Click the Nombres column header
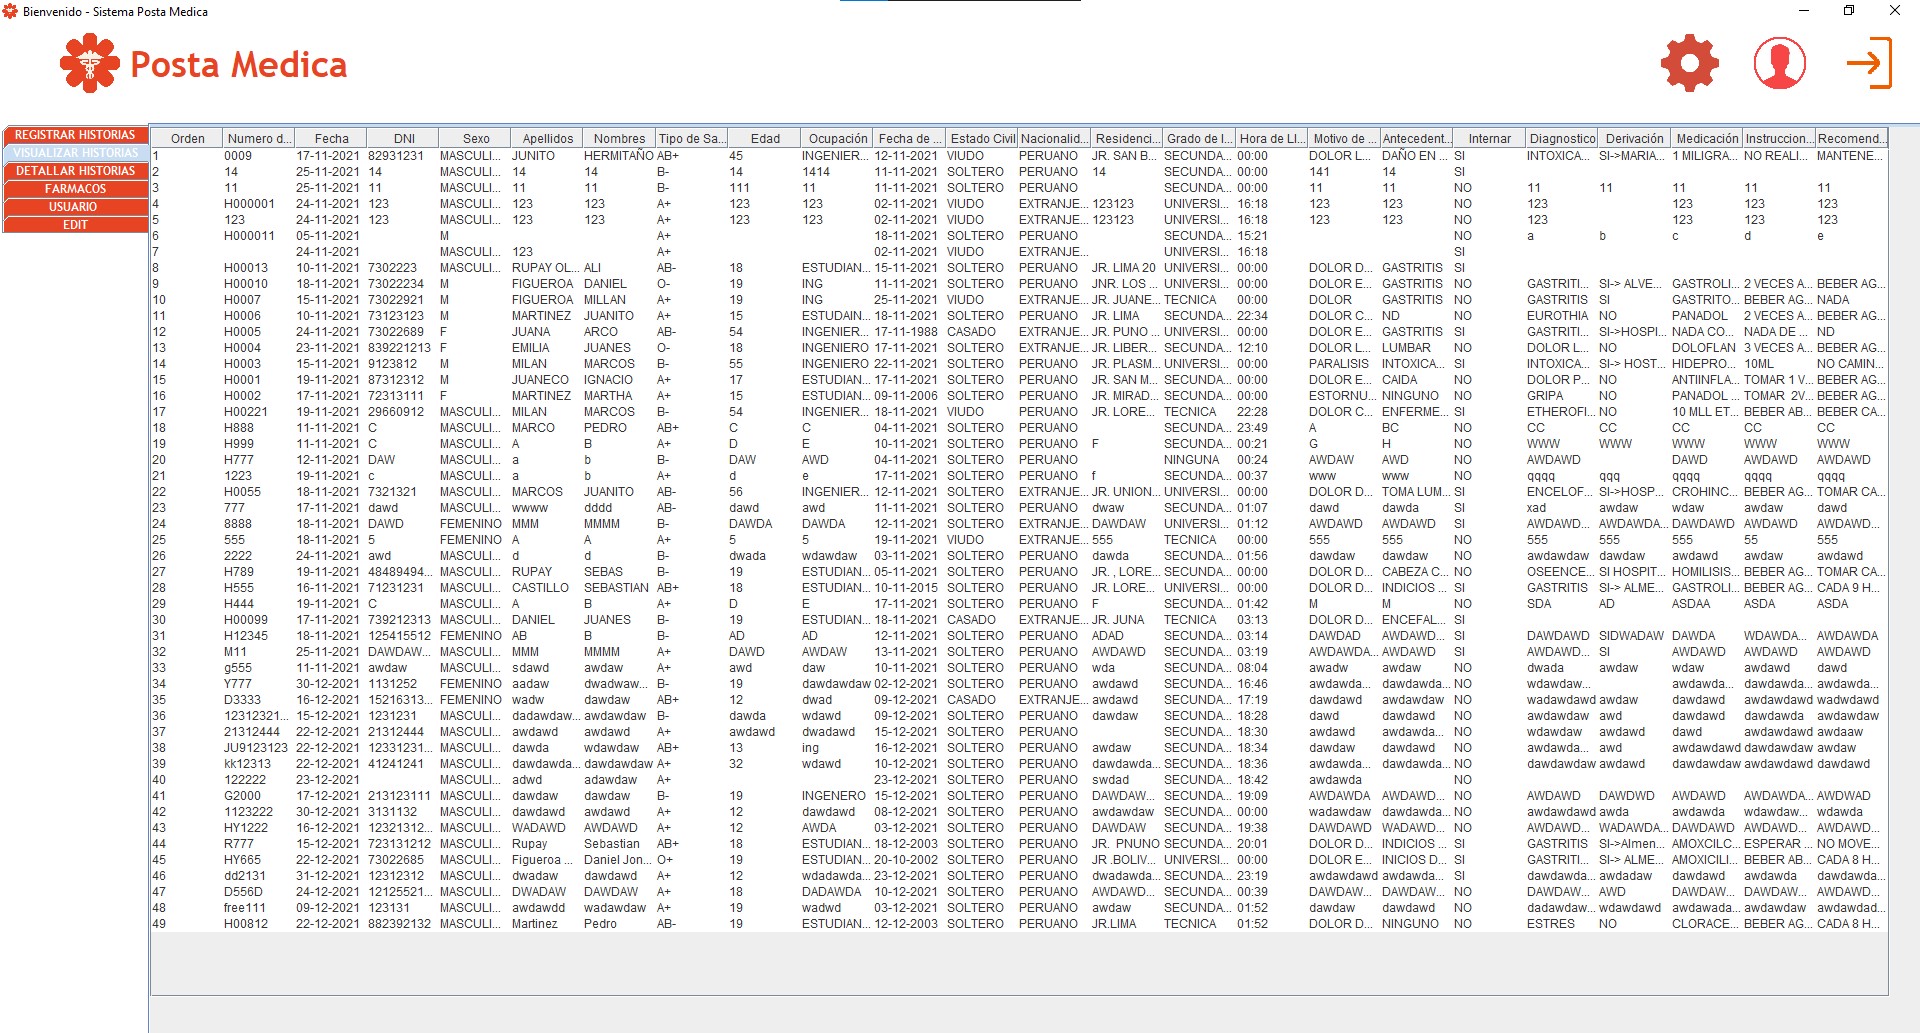 (619, 139)
